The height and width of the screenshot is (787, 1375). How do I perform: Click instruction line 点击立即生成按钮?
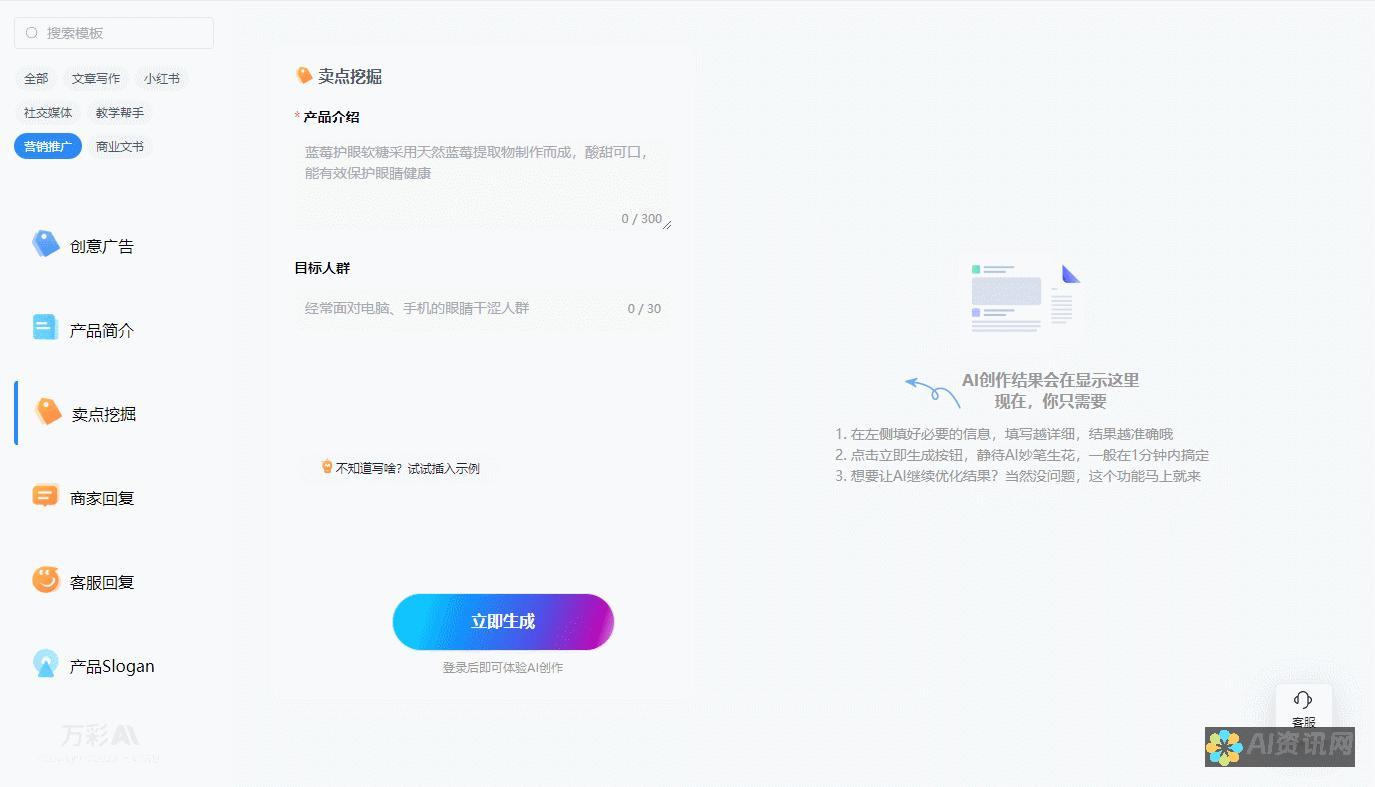click(1022, 455)
